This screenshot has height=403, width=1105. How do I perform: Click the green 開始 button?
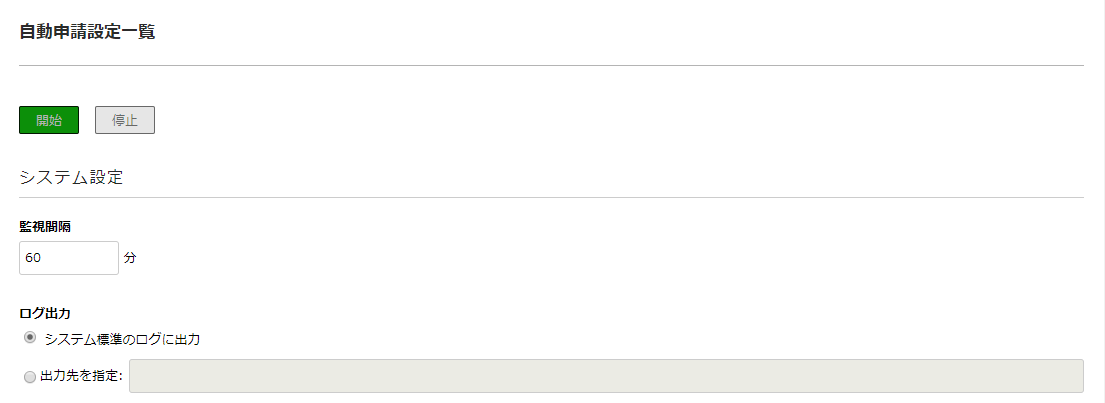(49, 120)
